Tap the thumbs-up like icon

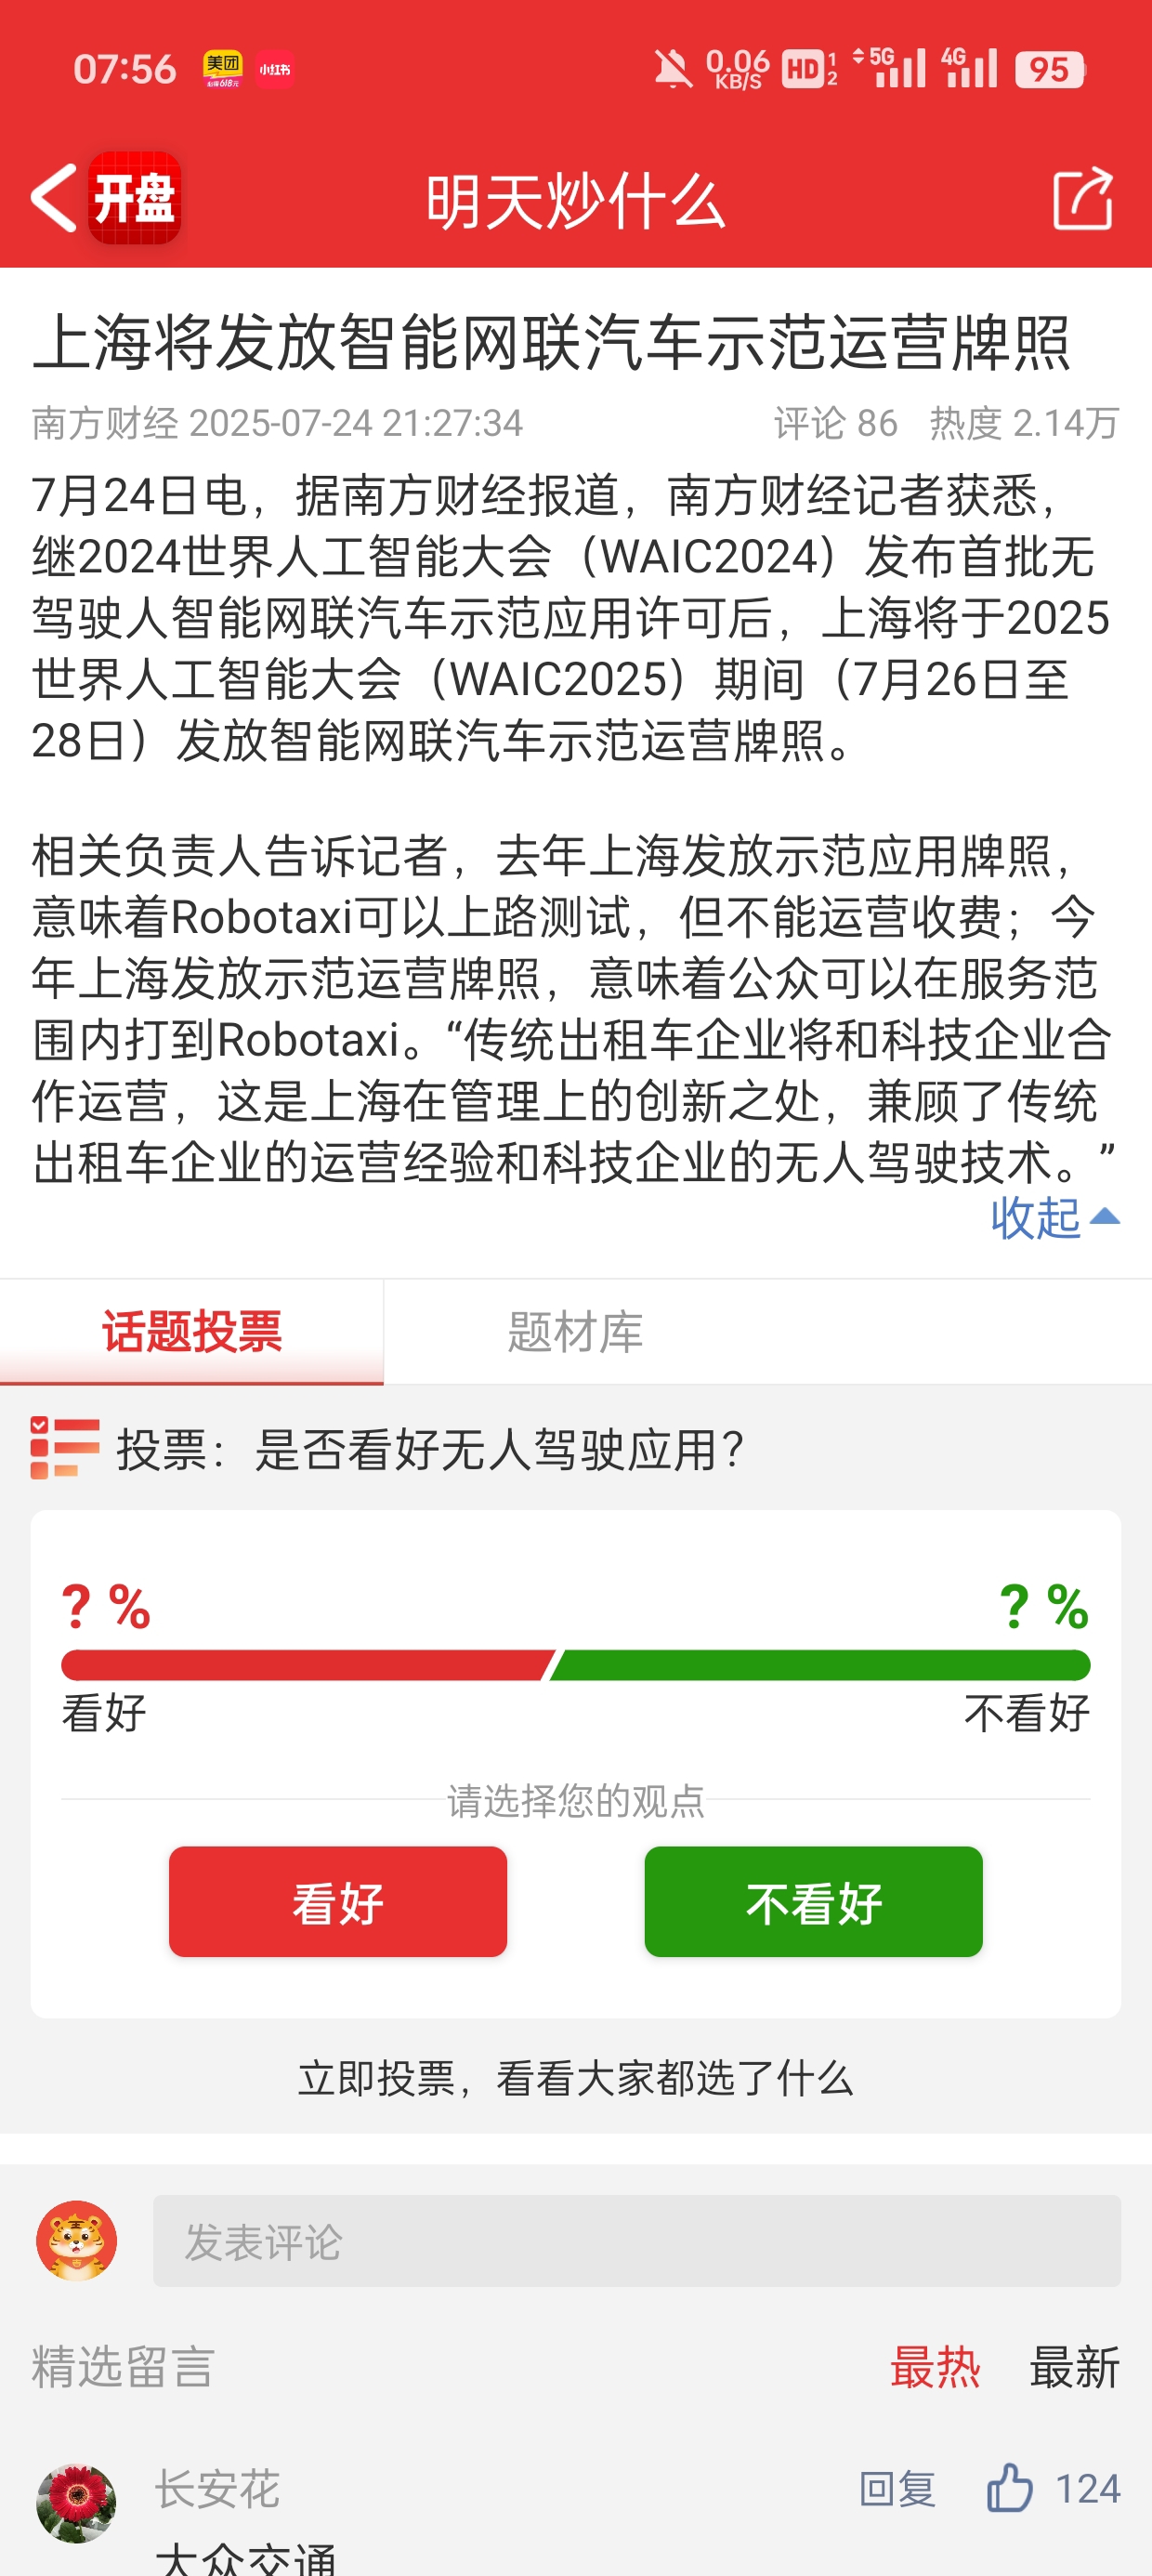click(x=1010, y=2487)
